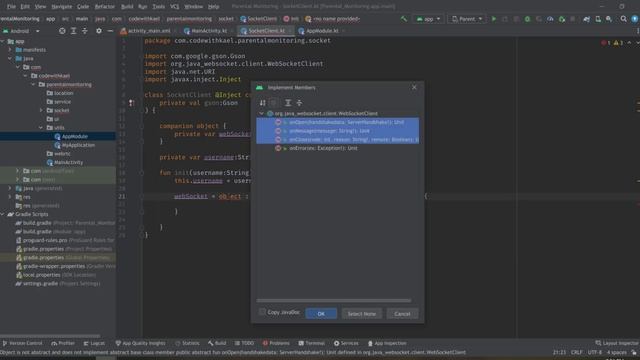Expand the socket package folder

tap(41, 110)
